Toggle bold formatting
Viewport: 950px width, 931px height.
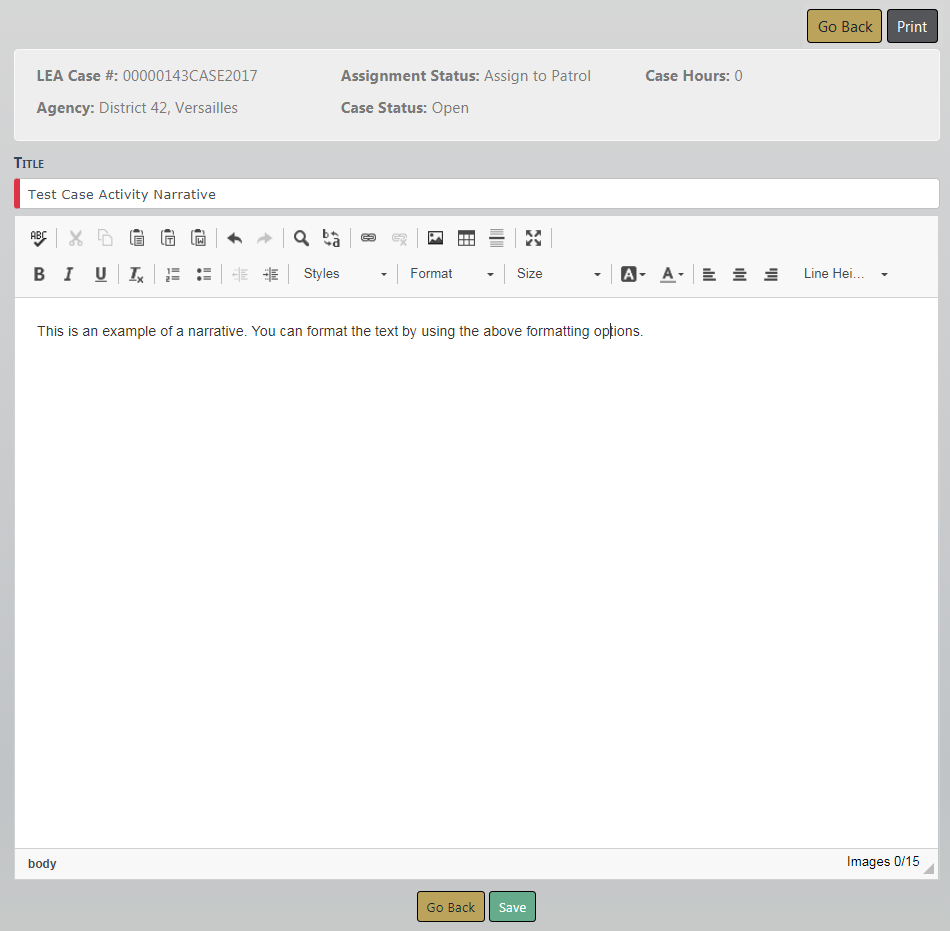pyautogui.click(x=39, y=274)
